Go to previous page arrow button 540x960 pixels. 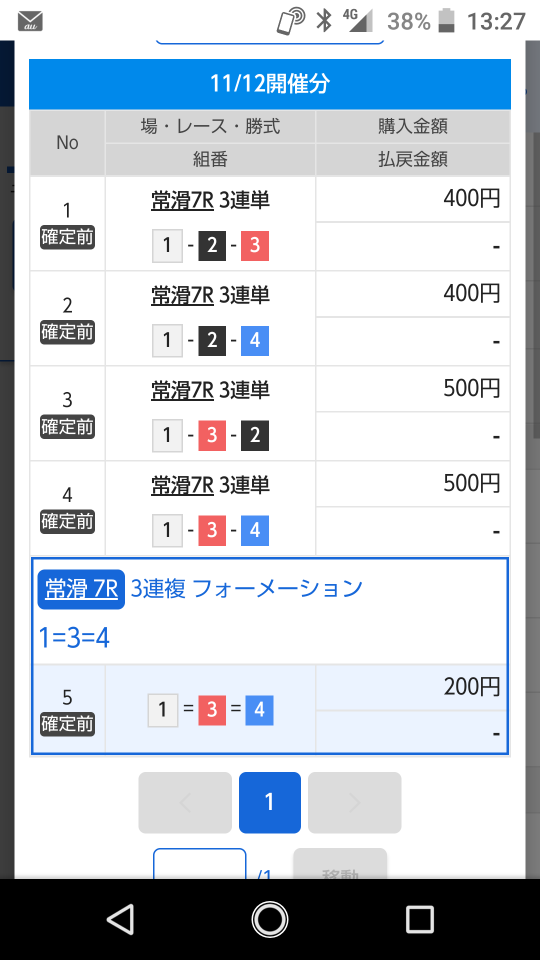(x=185, y=802)
